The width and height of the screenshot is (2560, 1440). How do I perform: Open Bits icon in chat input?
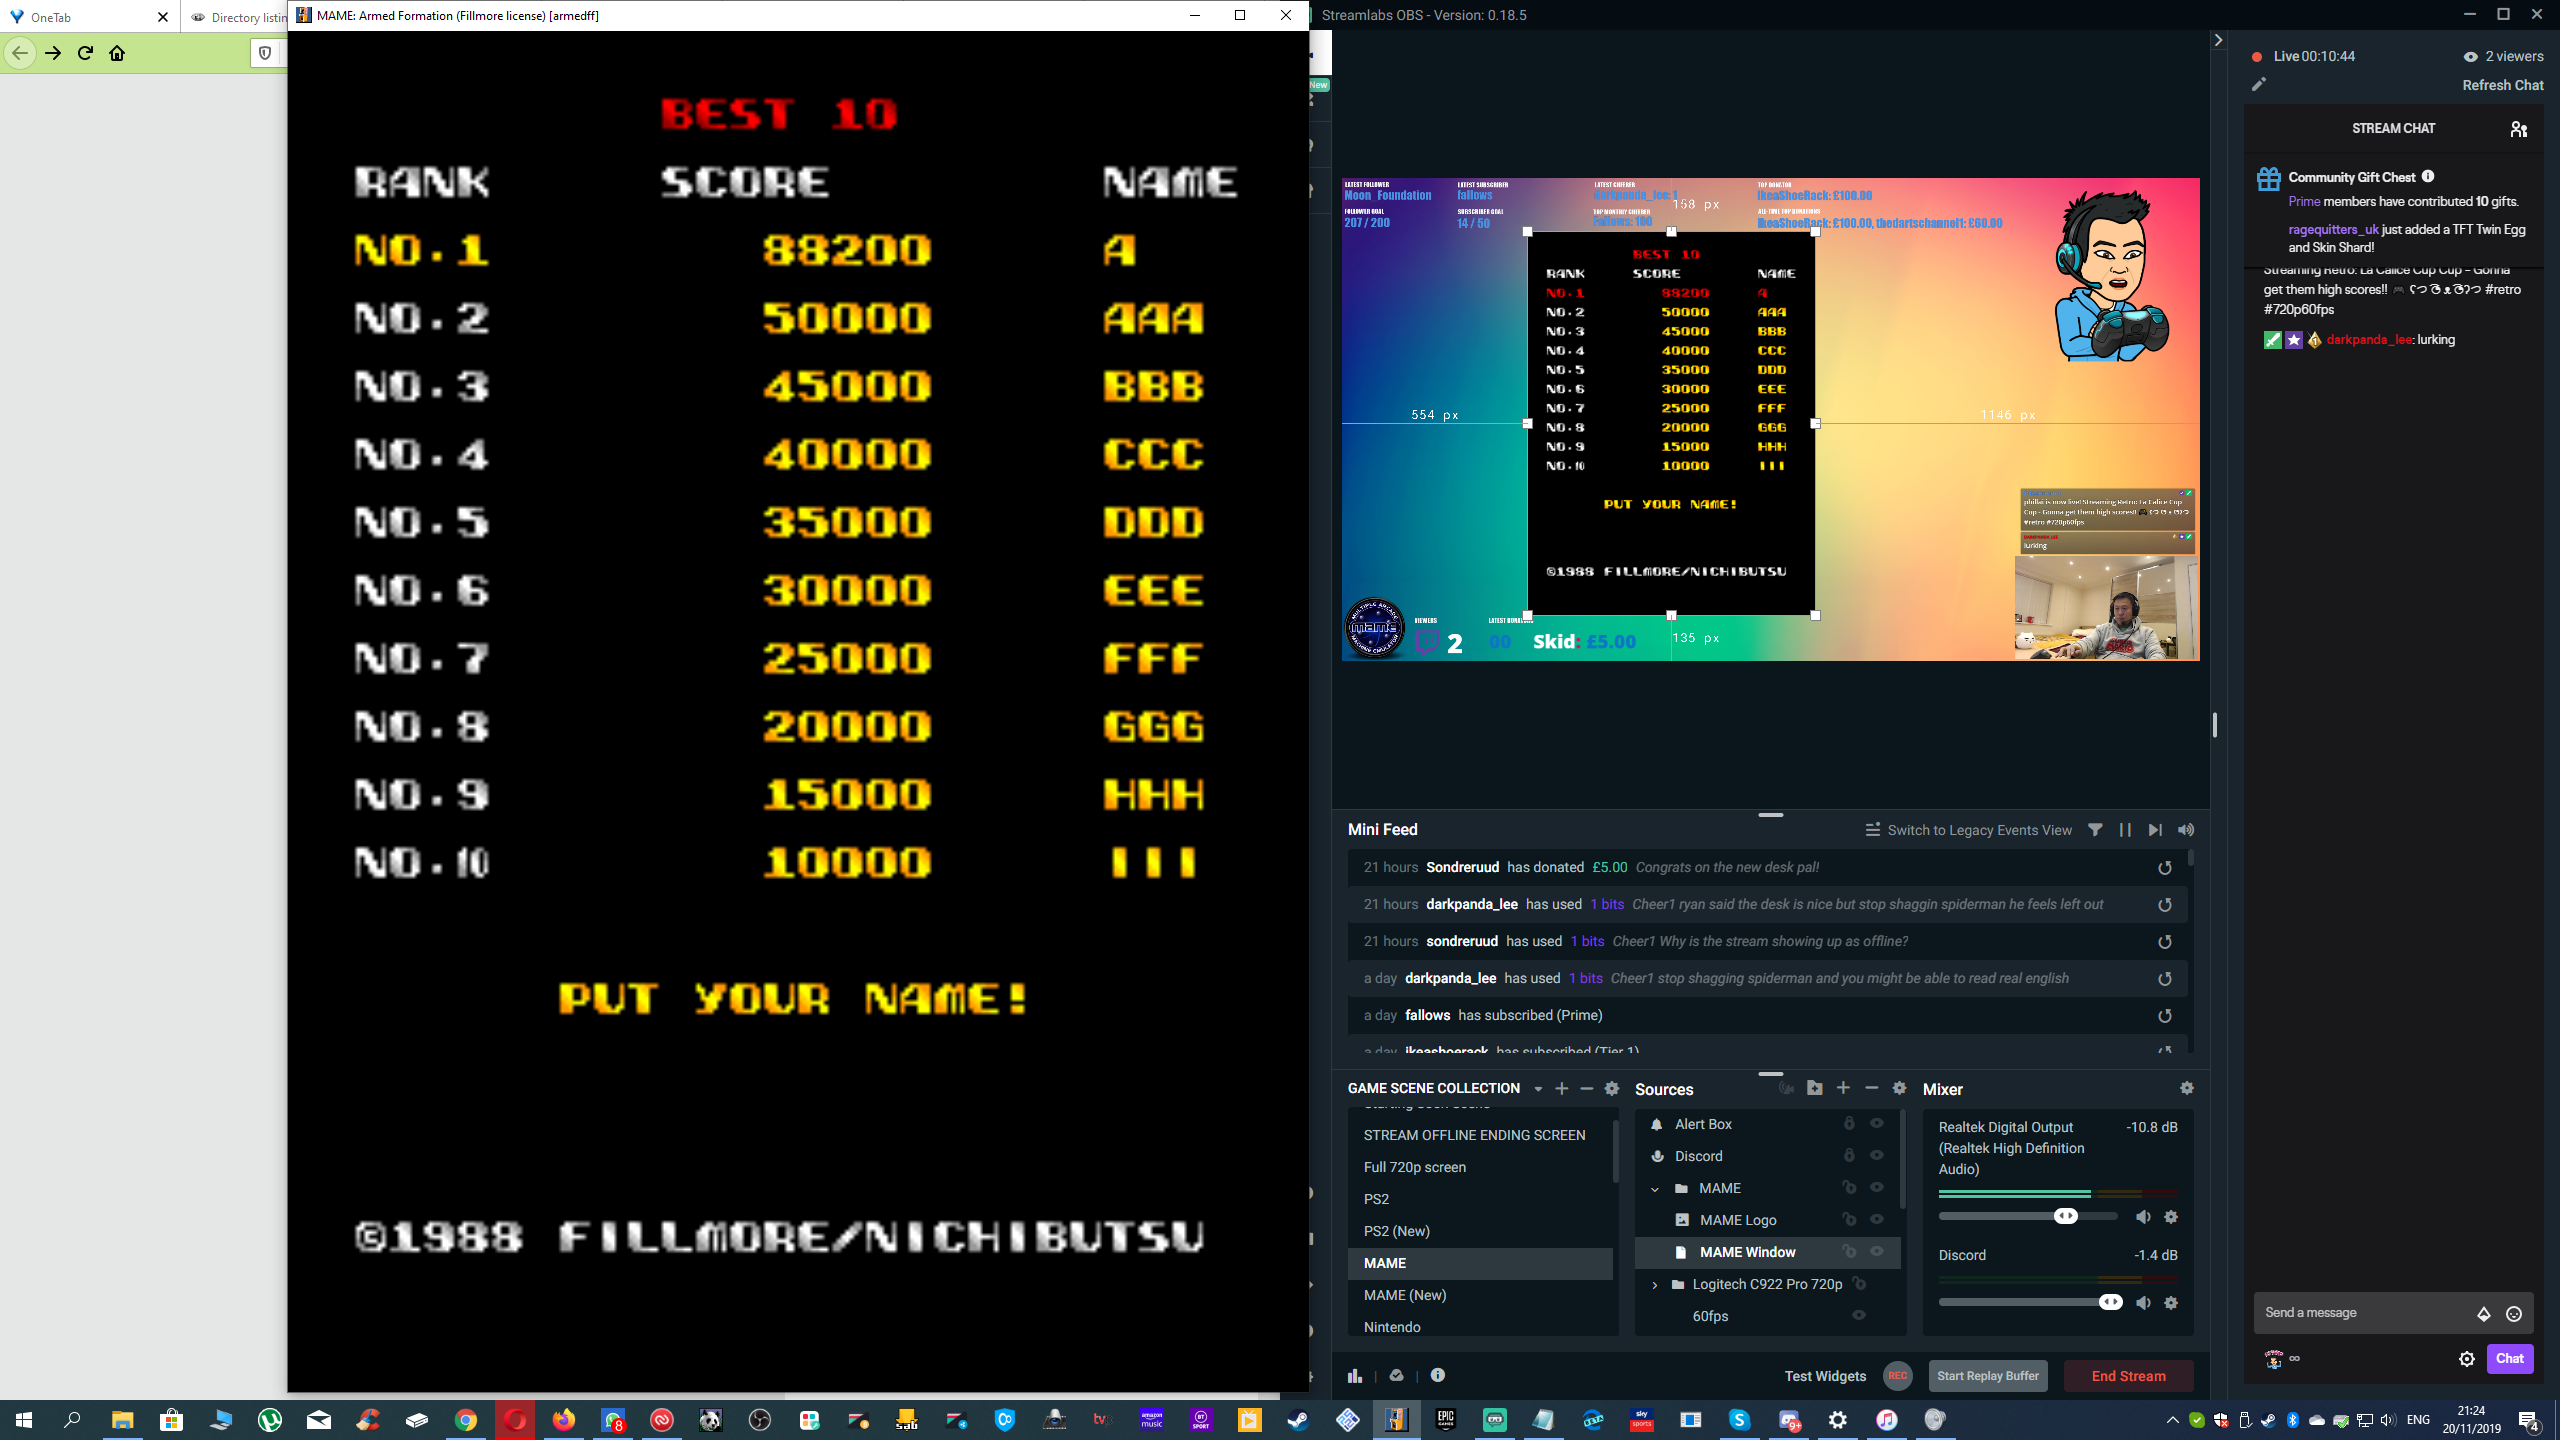point(2484,1314)
